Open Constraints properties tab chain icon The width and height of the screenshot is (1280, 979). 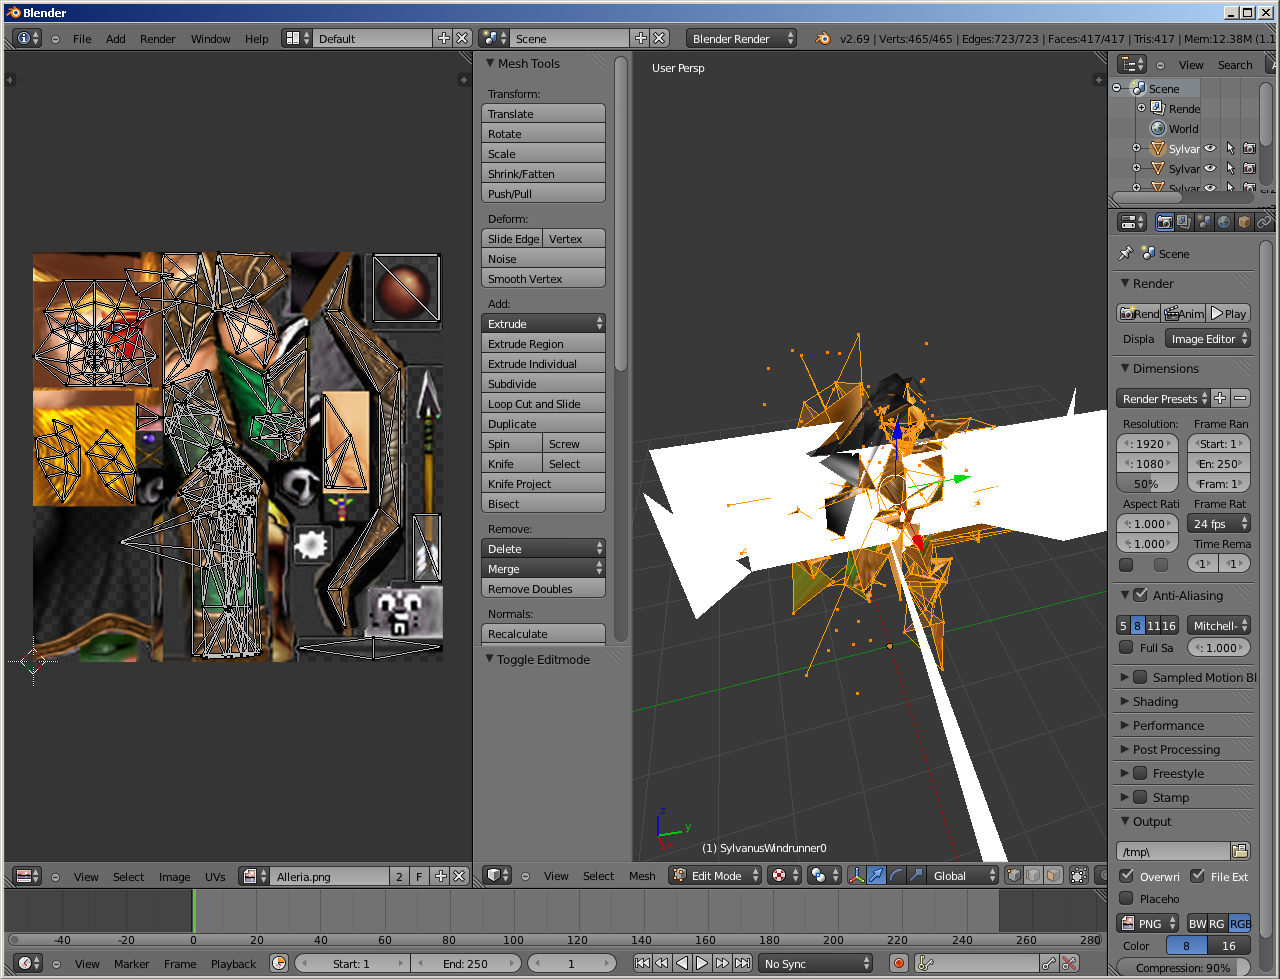(x=1263, y=222)
